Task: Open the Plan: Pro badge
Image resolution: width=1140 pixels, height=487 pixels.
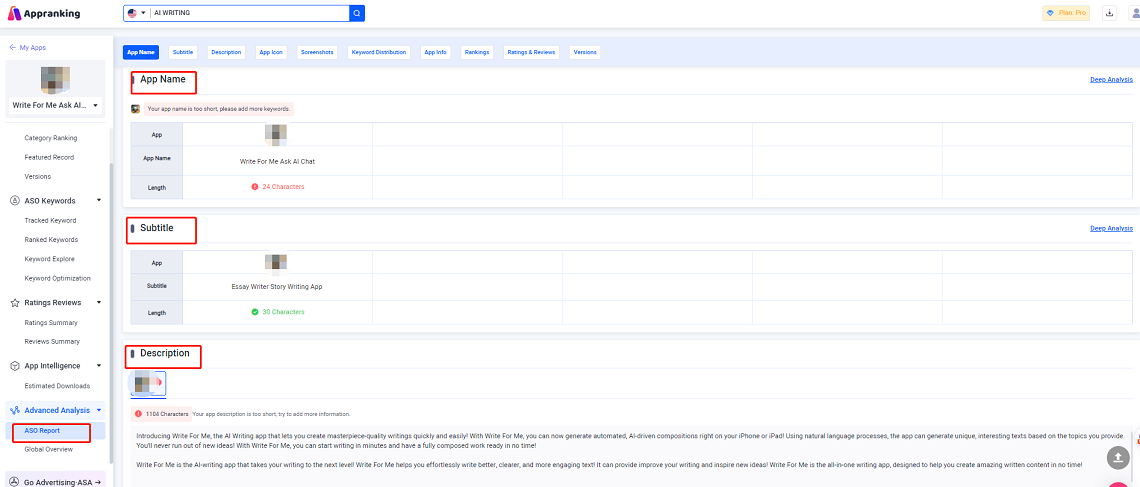Action: pos(1066,13)
